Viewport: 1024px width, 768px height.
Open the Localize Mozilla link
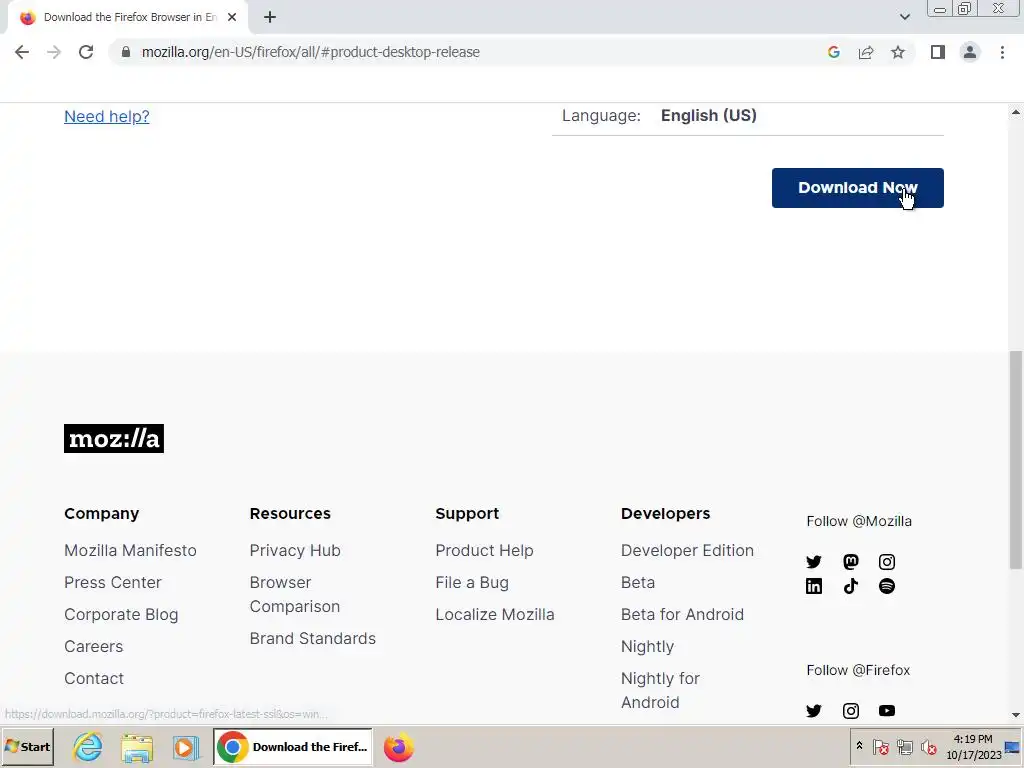click(x=494, y=615)
